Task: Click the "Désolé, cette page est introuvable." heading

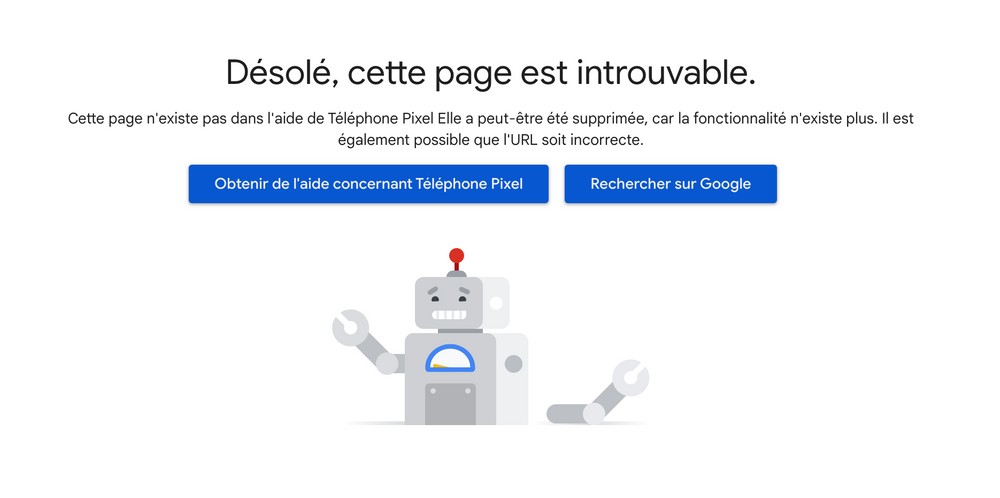Action: pyautogui.click(x=490, y=72)
